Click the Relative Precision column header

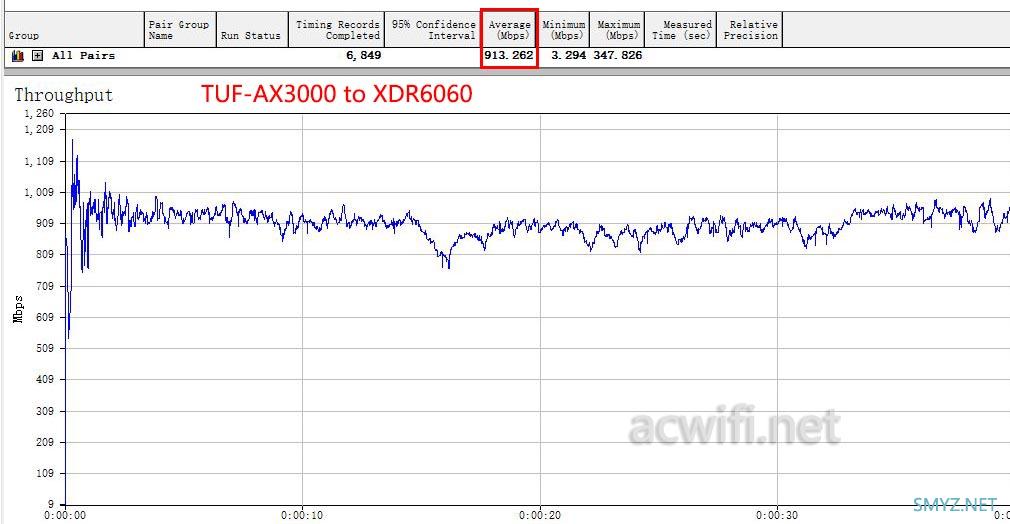[750, 30]
